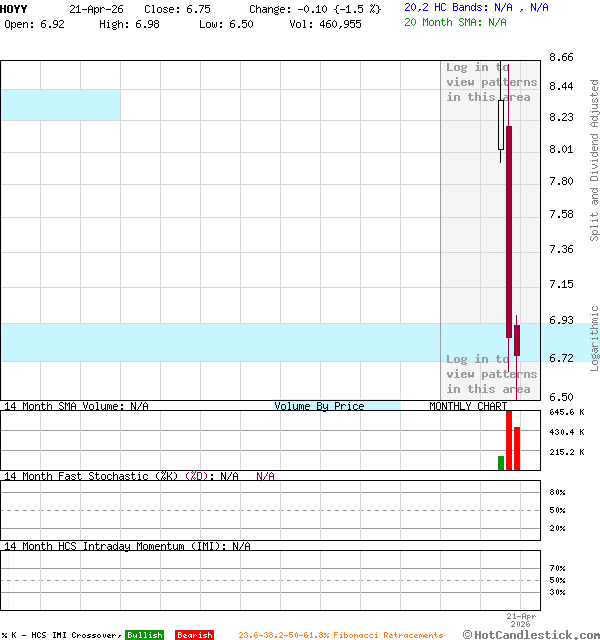Click the small red candlestick near 6.93

(517, 340)
